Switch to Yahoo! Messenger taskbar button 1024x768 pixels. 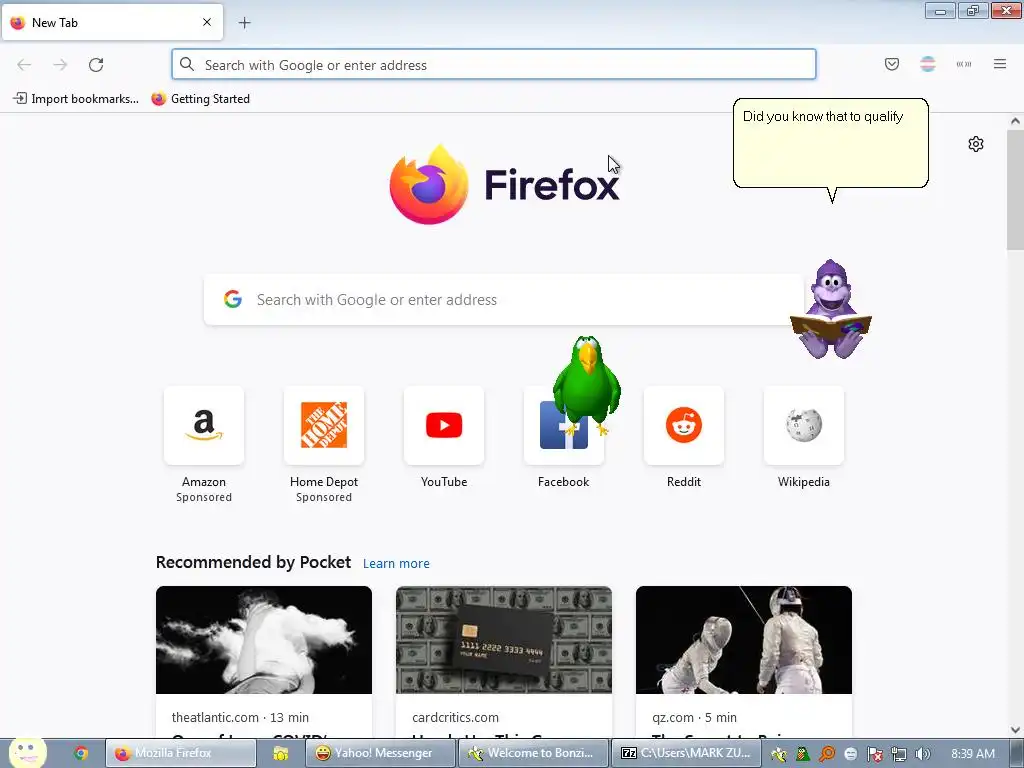[381, 754]
